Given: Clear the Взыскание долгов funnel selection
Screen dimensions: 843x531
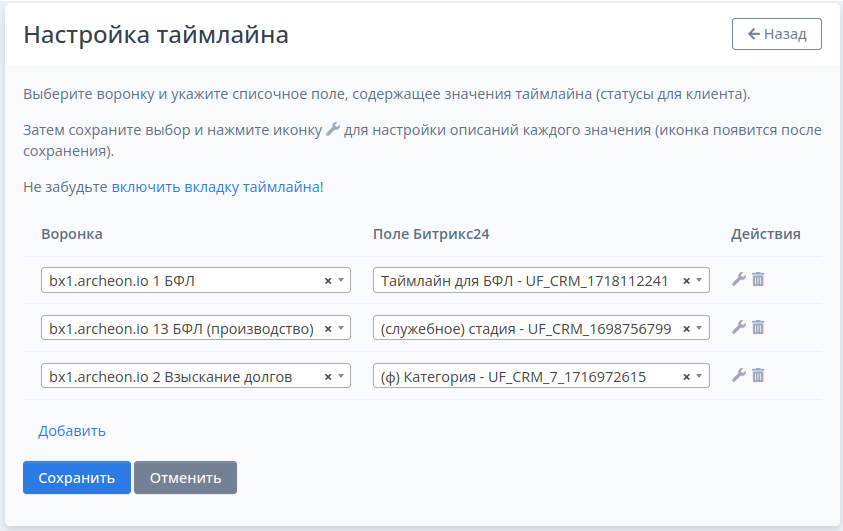Looking at the screenshot, I should [328, 377].
